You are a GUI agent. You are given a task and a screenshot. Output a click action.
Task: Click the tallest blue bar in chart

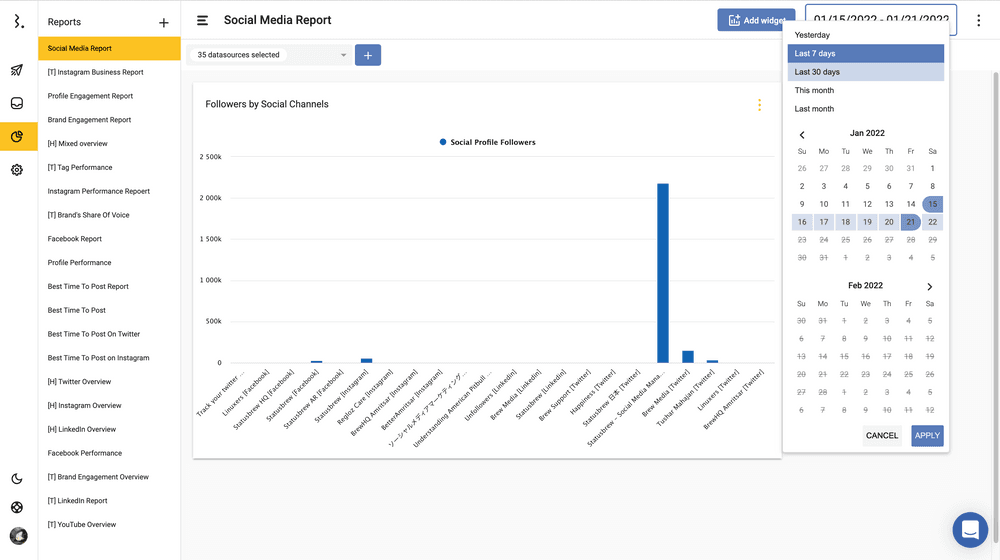click(x=662, y=272)
